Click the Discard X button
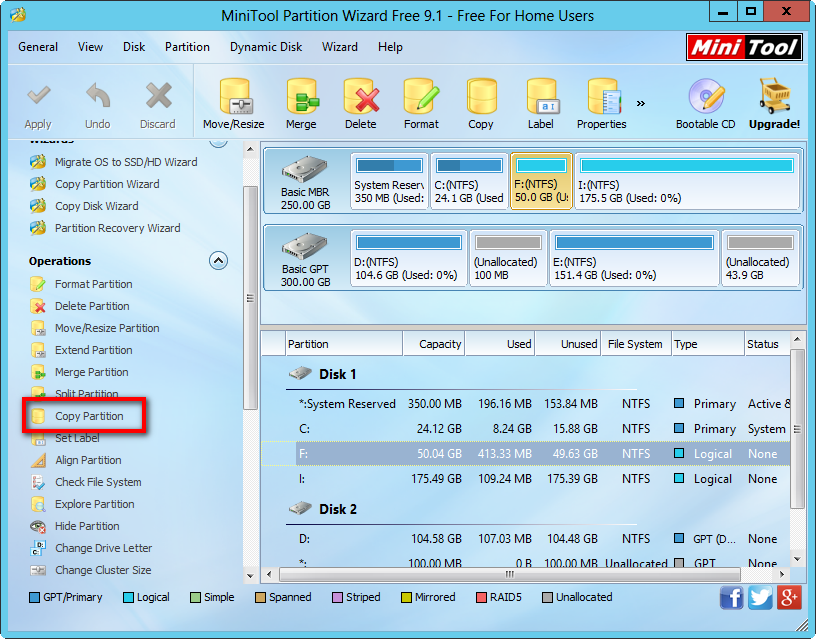This screenshot has height=639, width=816. 158,106
